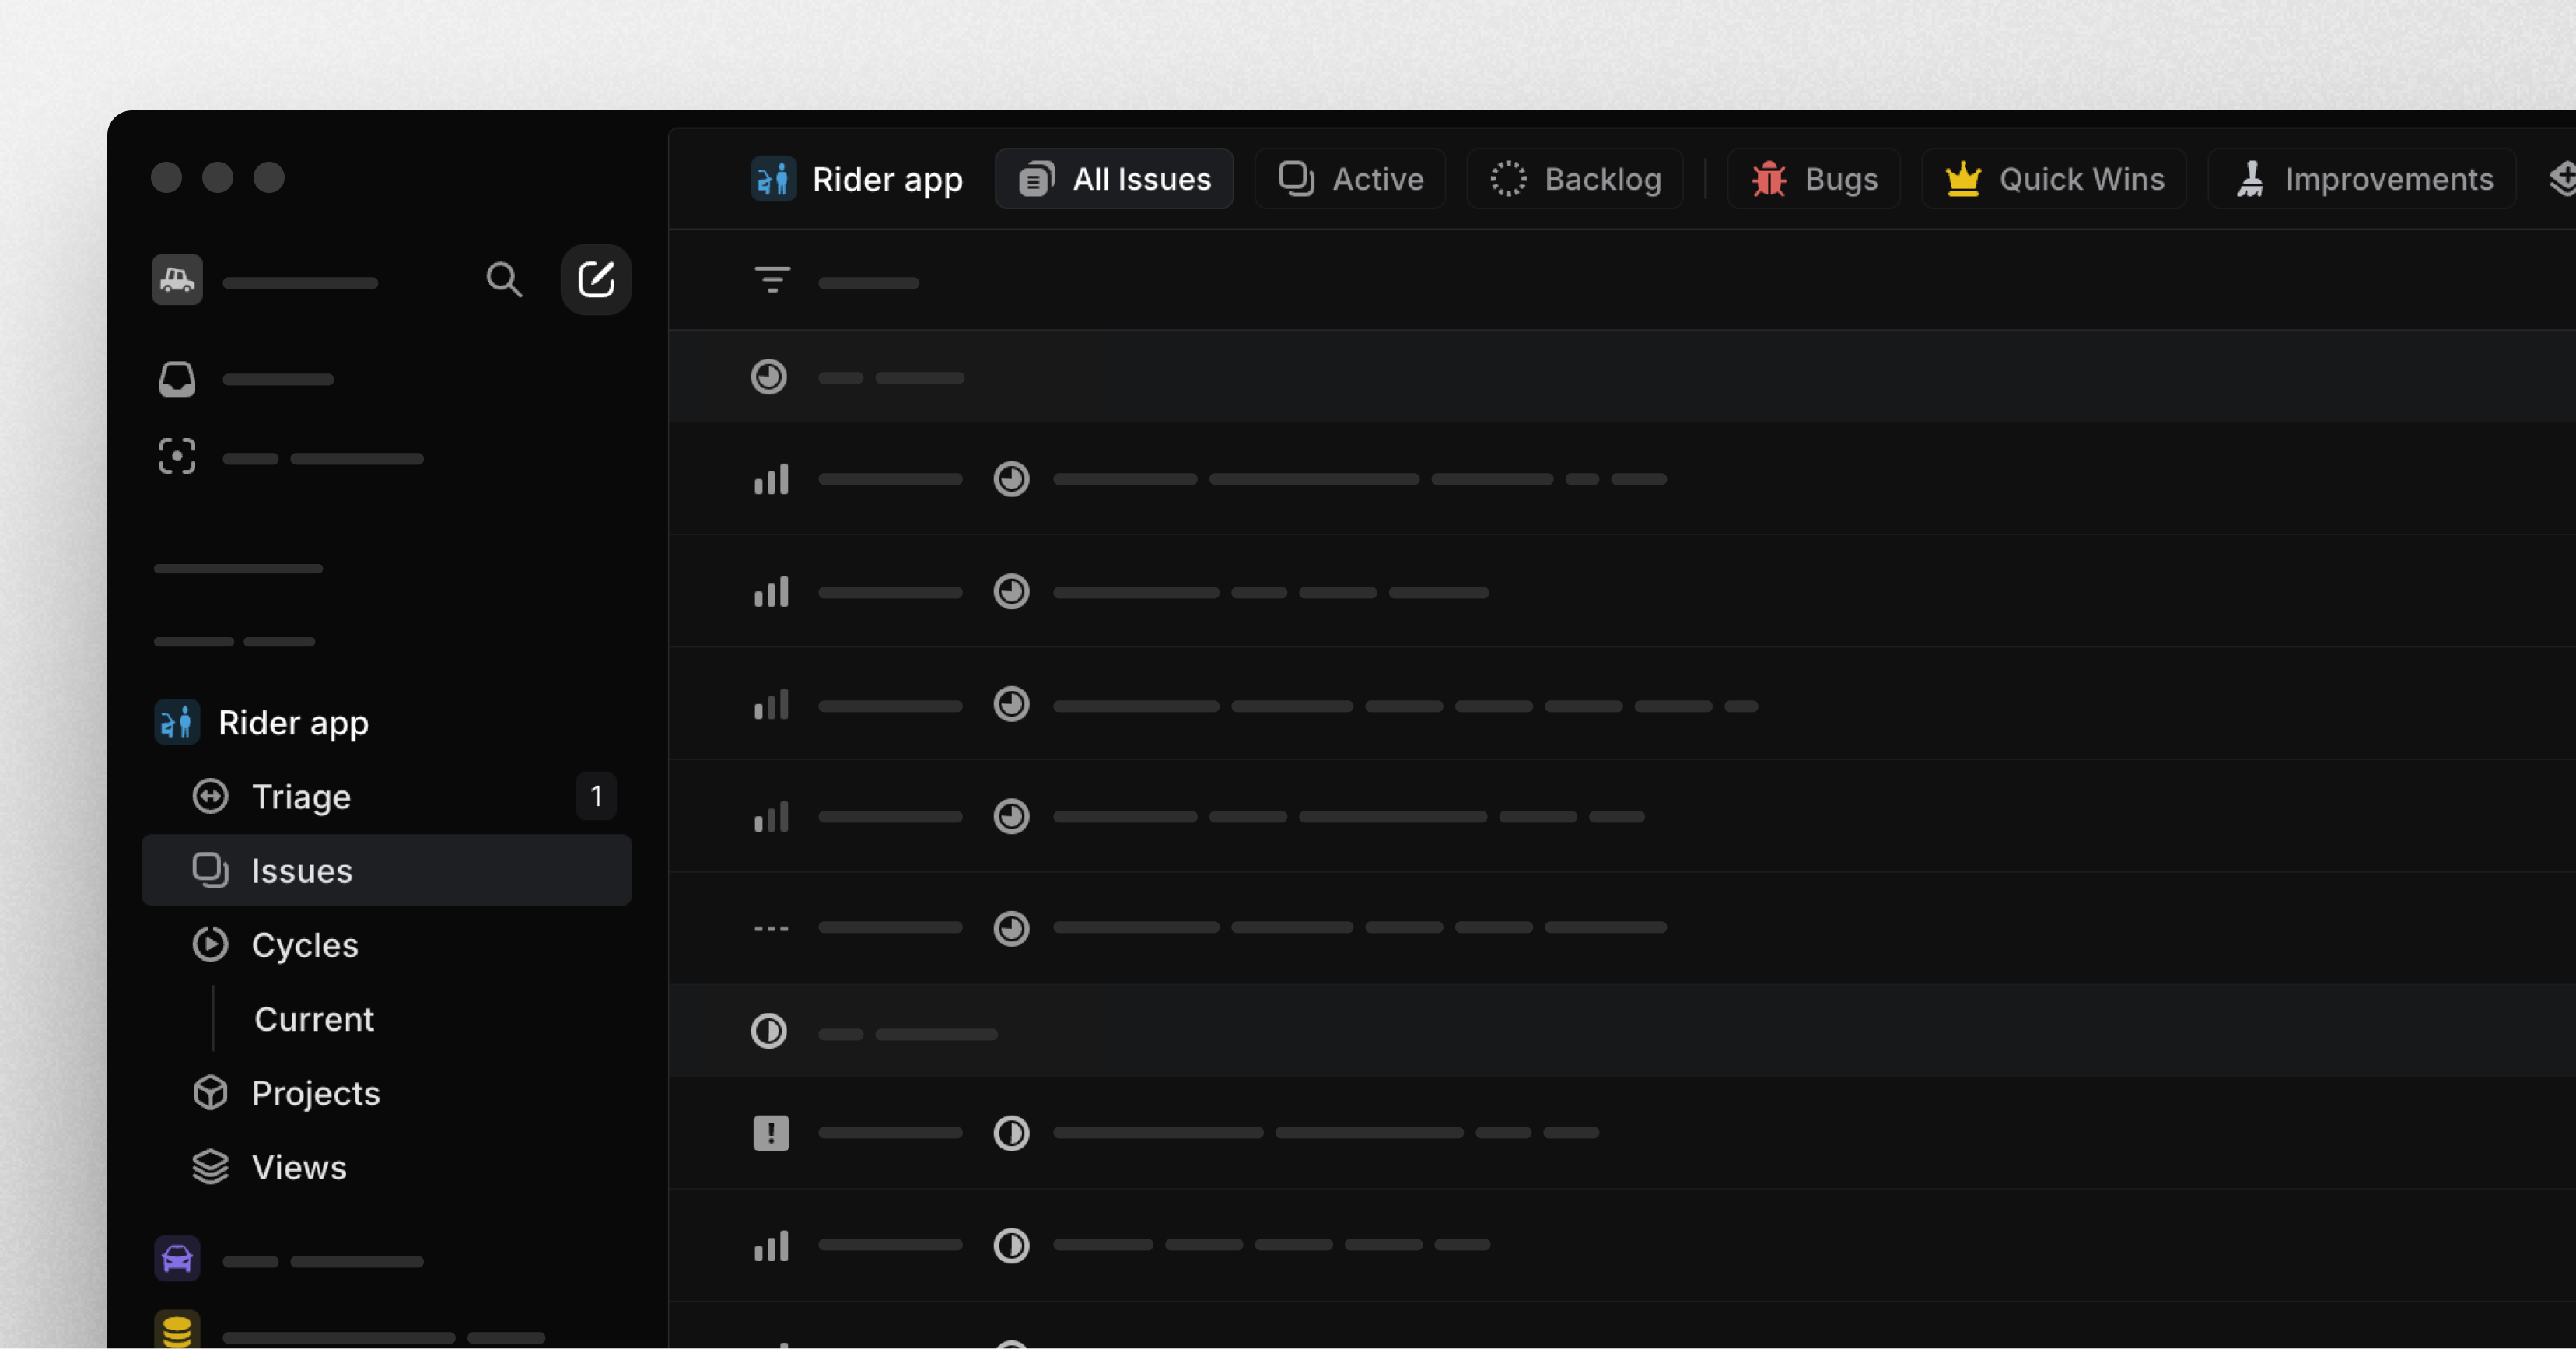Open the focus target icon in sidebar

(177, 457)
